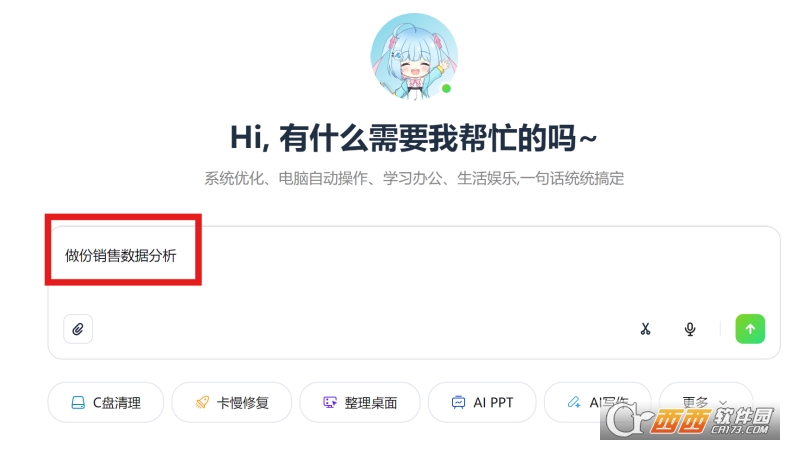Viewport: 800px width, 450px height.
Task: Click the disk icon beside C盘清理
Action: 78,403
